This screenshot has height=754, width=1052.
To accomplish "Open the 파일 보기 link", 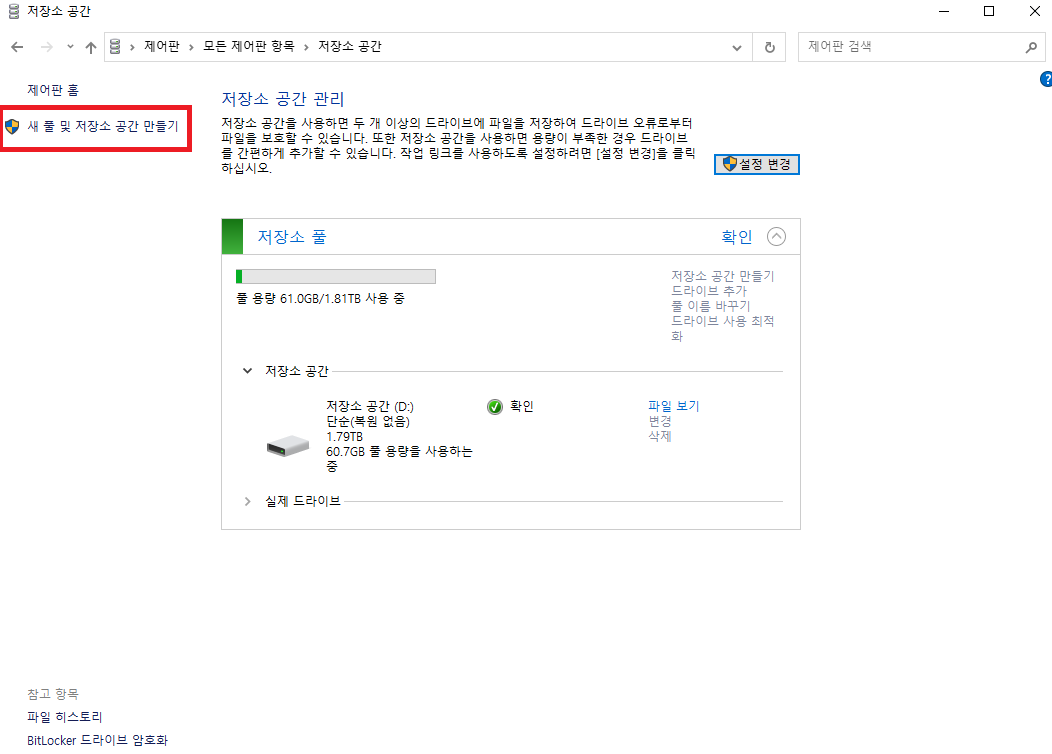I will pyautogui.click(x=674, y=406).
